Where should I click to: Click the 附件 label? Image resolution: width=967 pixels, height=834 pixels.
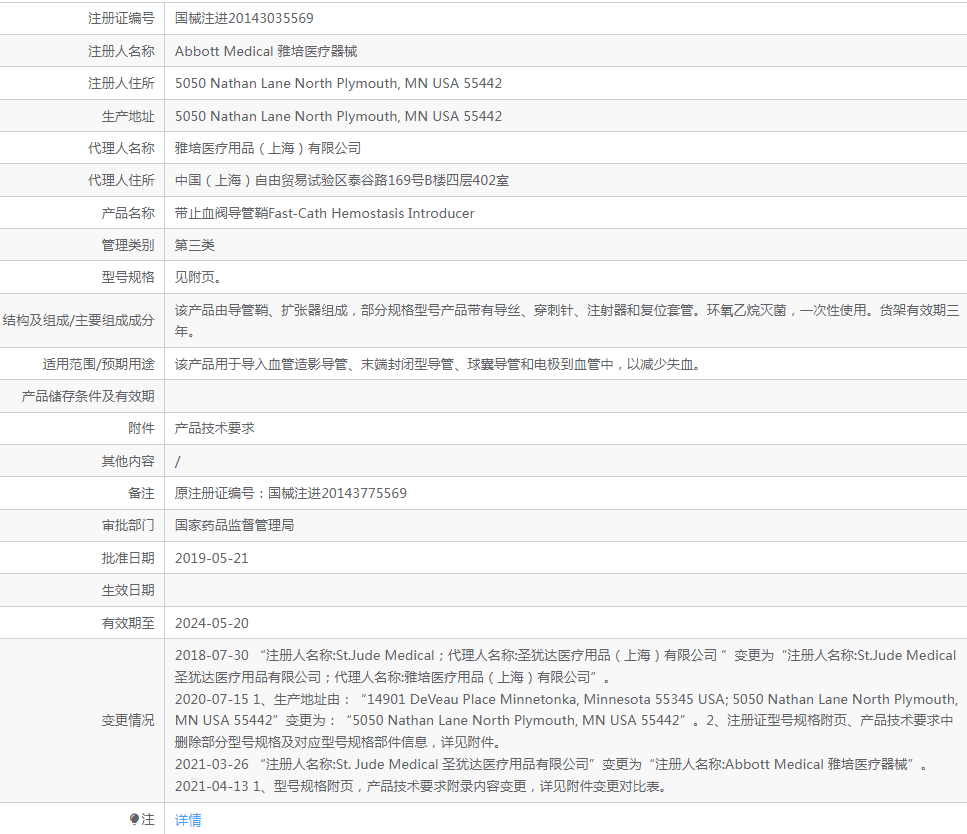tap(141, 429)
